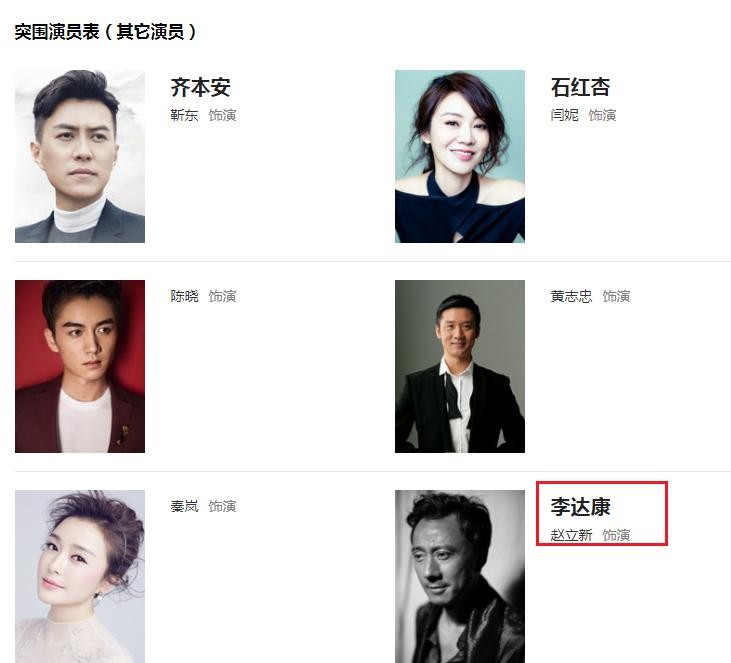Open the 闫妮 actor photo
The height and width of the screenshot is (663, 731).
[460, 156]
